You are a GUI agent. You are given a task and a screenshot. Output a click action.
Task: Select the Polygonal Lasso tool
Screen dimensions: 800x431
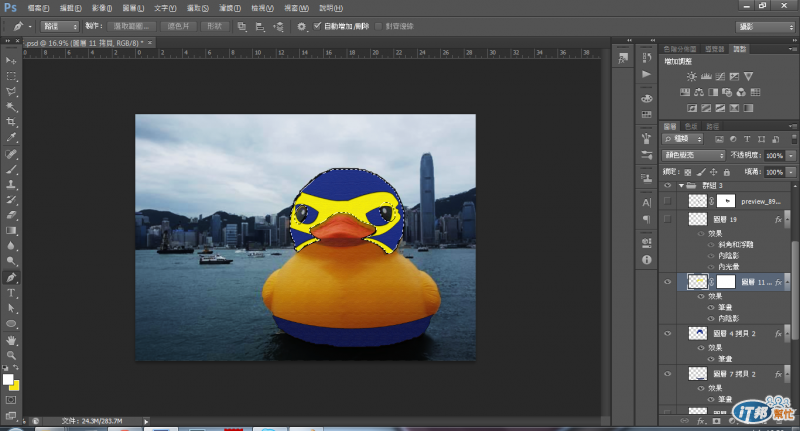pos(11,91)
